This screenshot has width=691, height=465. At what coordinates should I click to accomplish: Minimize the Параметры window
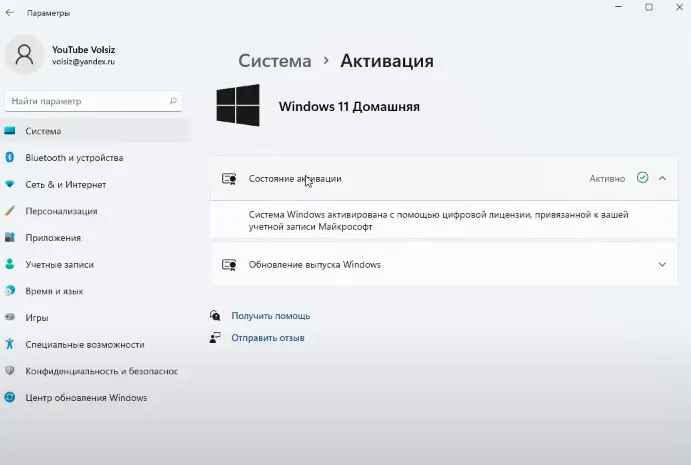[619, 7]
